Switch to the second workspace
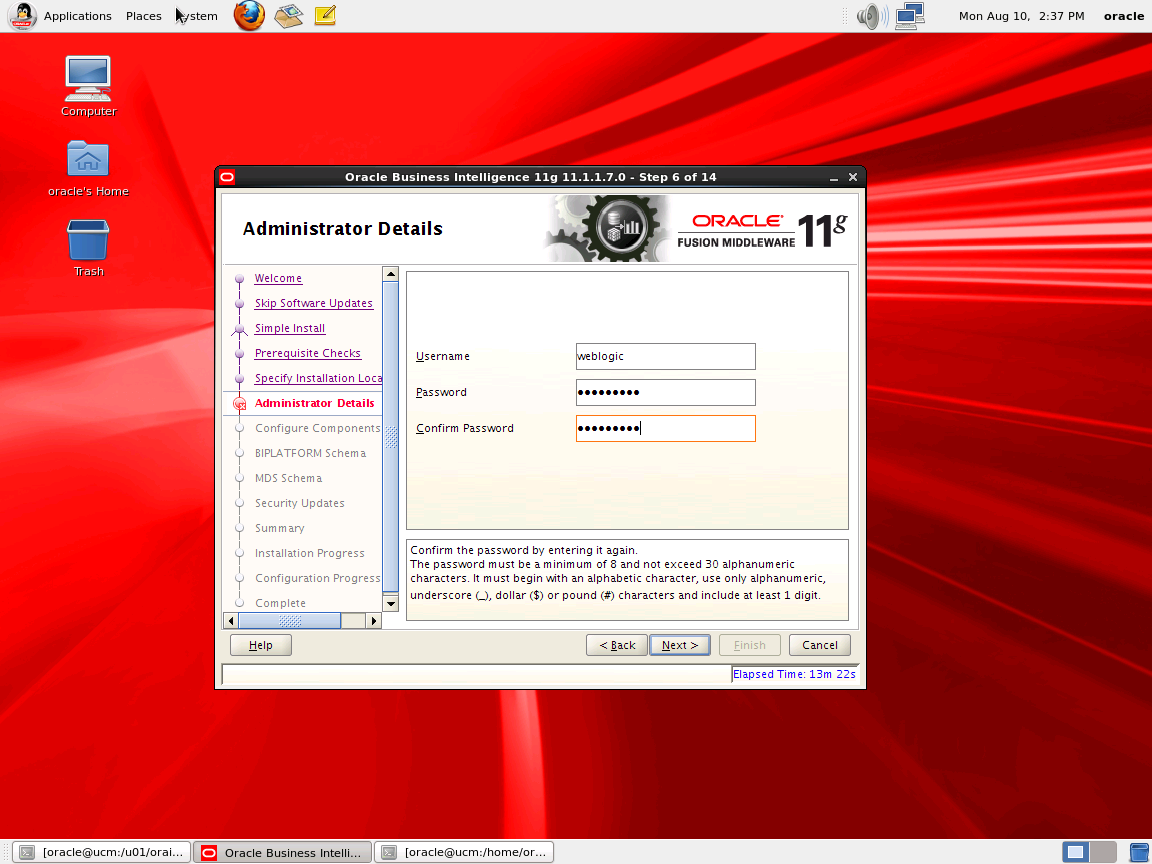Image resolution: width=1152 pixels, height=864 pixels. (x=1104, y=852)
